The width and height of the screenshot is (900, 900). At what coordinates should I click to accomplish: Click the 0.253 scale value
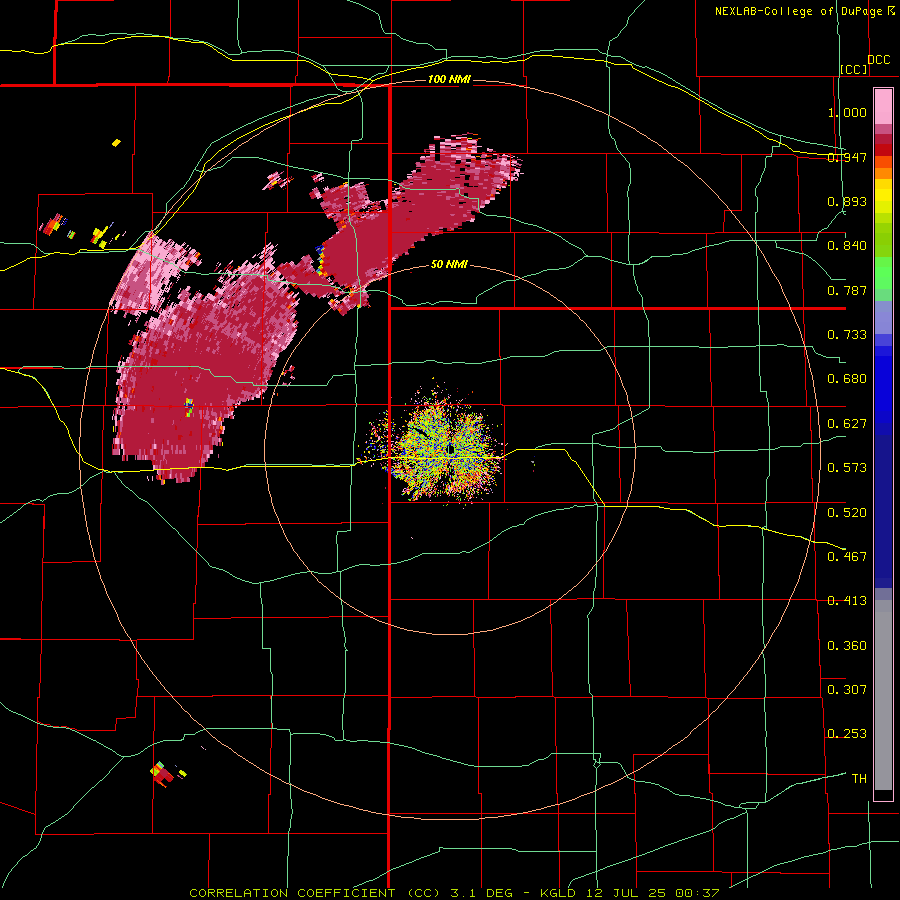click(847, 734)
